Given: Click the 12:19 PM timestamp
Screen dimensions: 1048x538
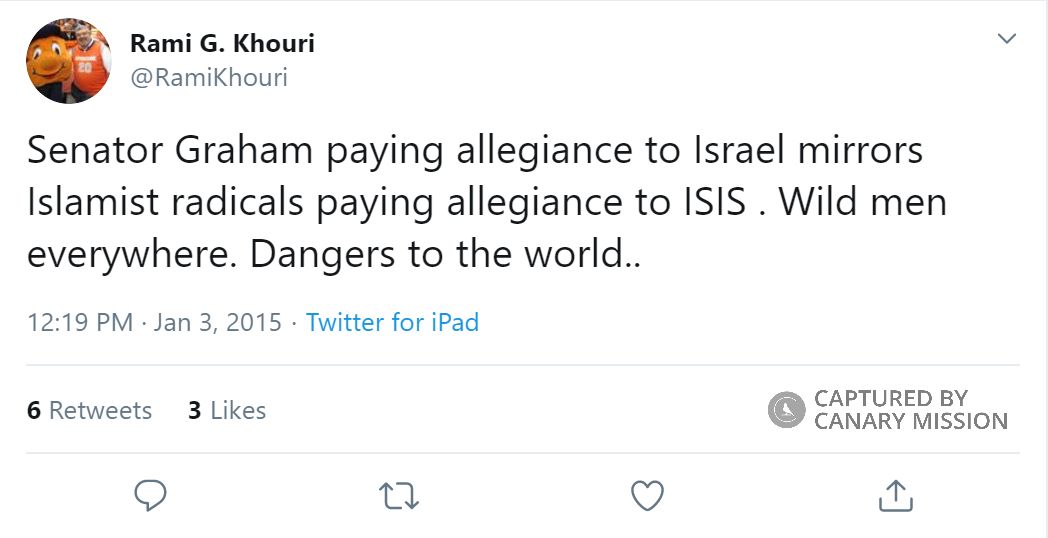Looking at the screenshot, I should pyautogui.click(x=80, y=322).
